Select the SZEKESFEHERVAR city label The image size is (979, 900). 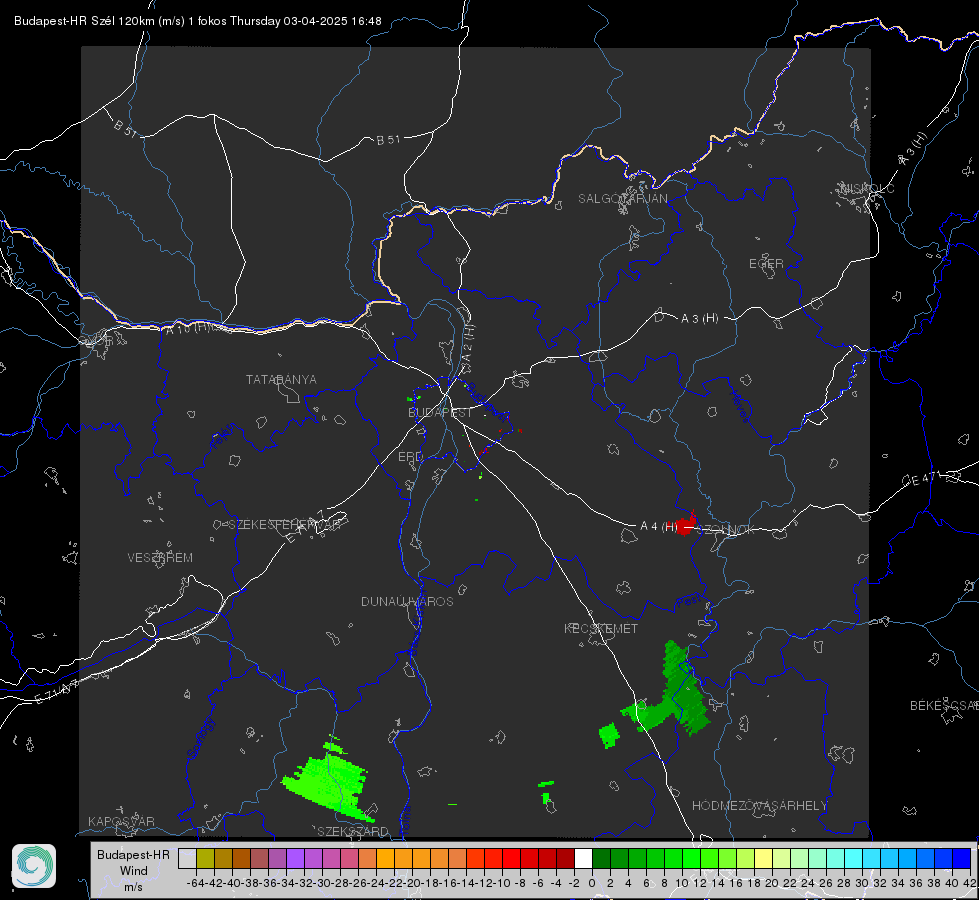pyautogui.click(x=284, y=525)
